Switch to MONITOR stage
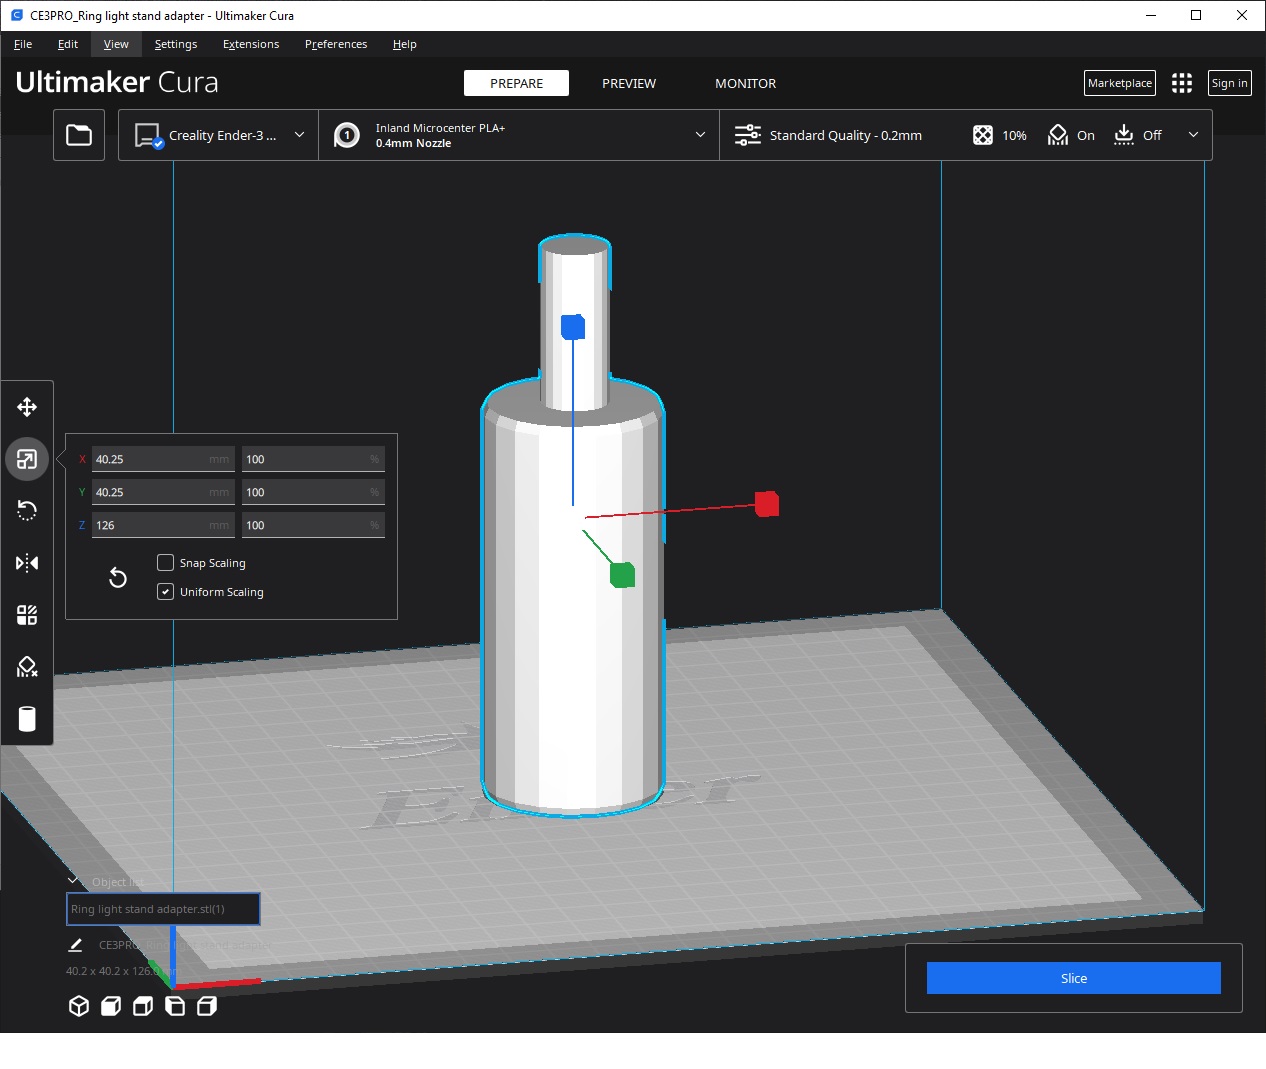The width and height of the screenshot is (1266, 1069). point(746,83)
